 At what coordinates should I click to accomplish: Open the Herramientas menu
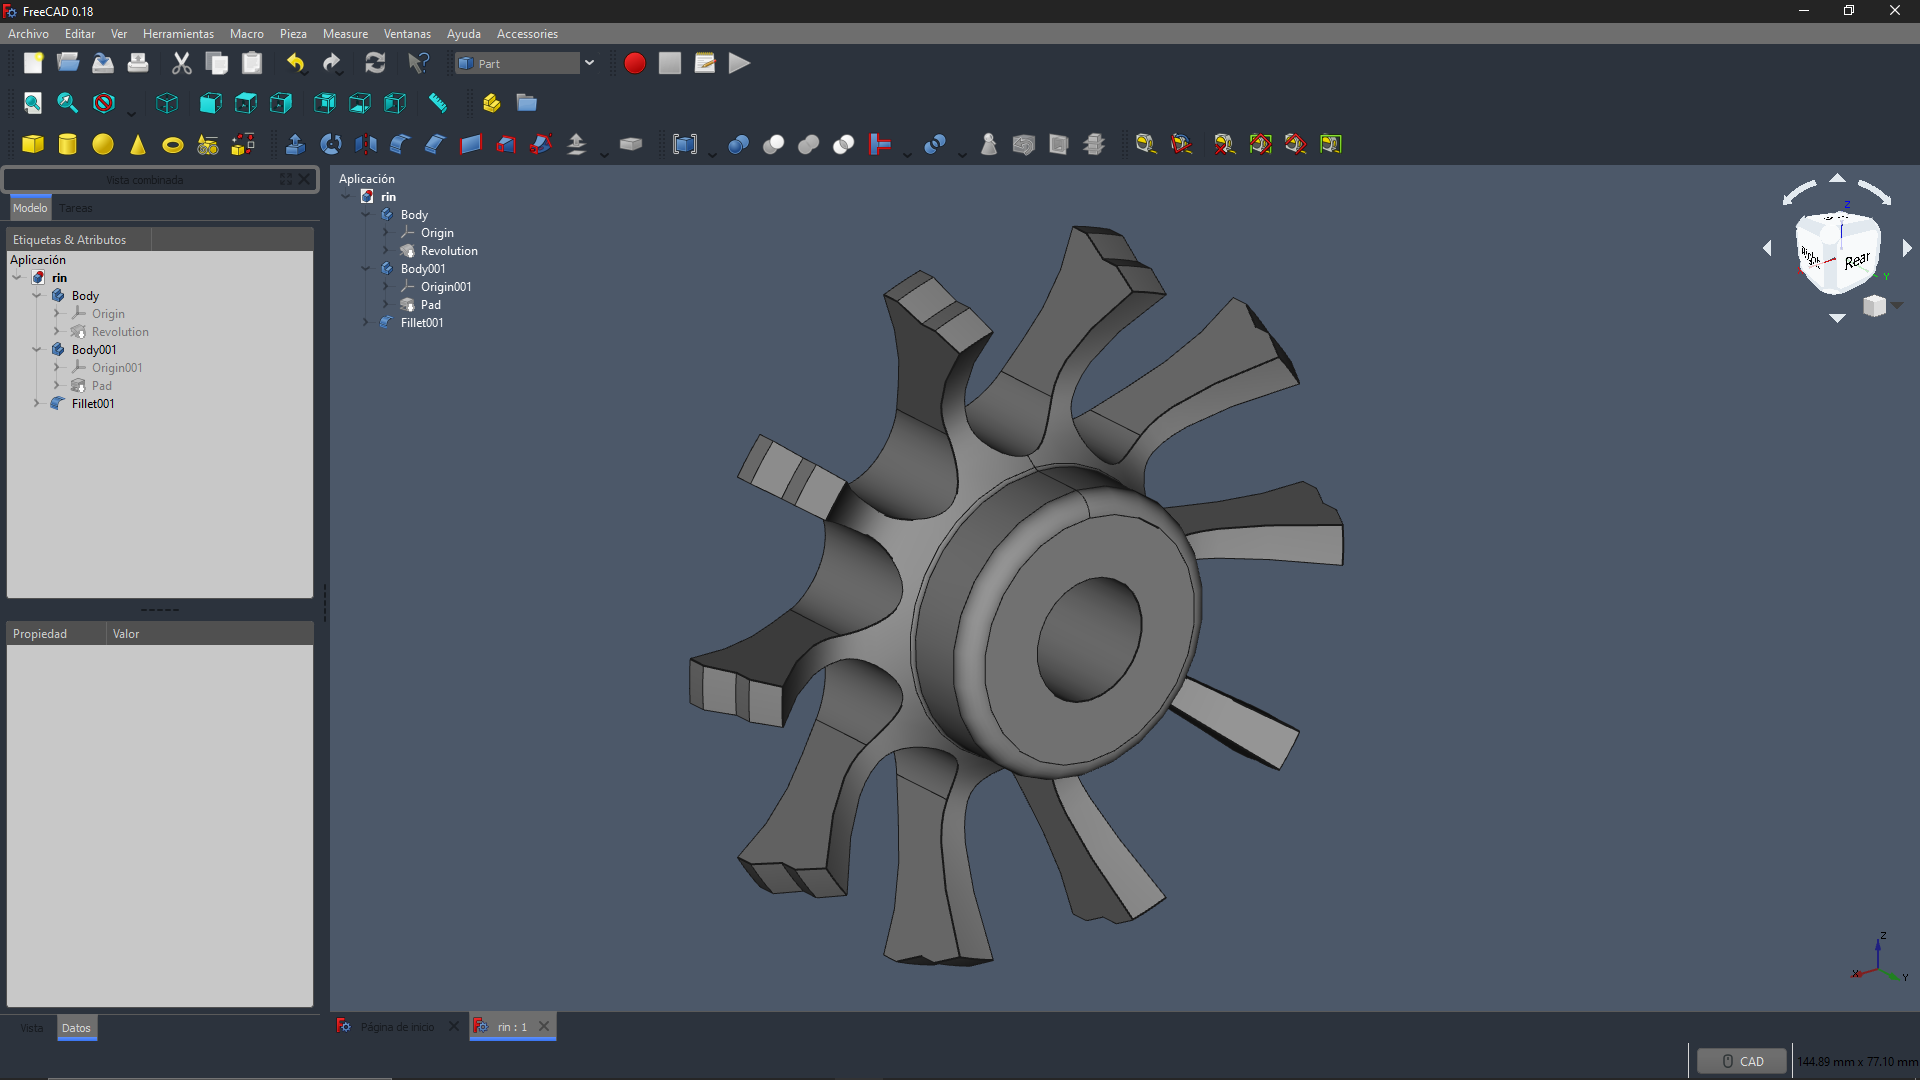point(178,34)
